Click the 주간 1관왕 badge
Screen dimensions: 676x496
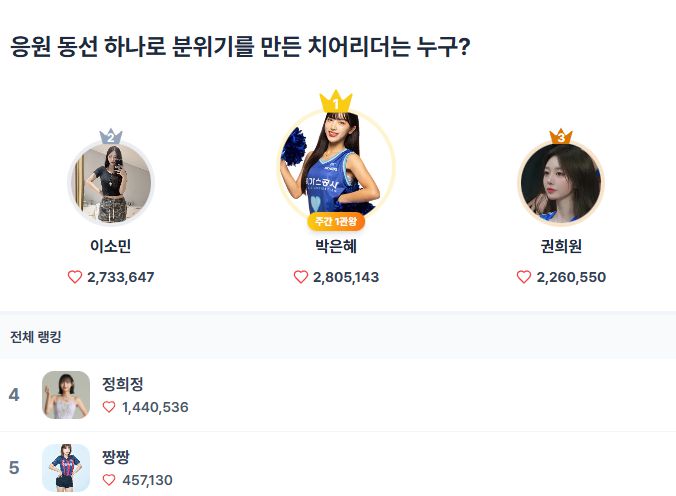point(336,221)
